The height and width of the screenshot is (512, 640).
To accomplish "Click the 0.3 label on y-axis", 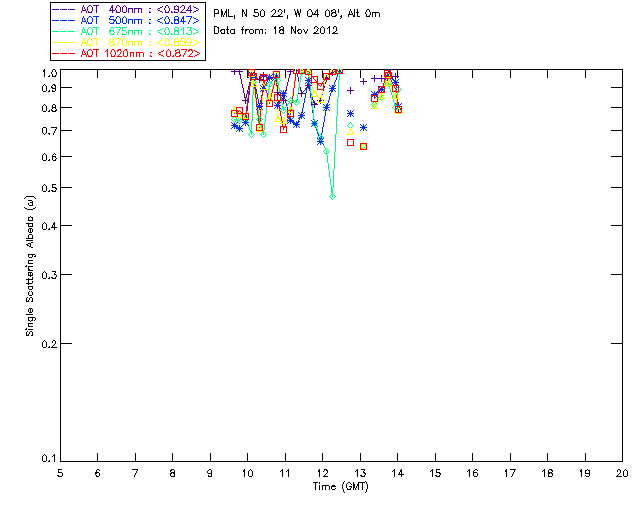I will point(47,275).
